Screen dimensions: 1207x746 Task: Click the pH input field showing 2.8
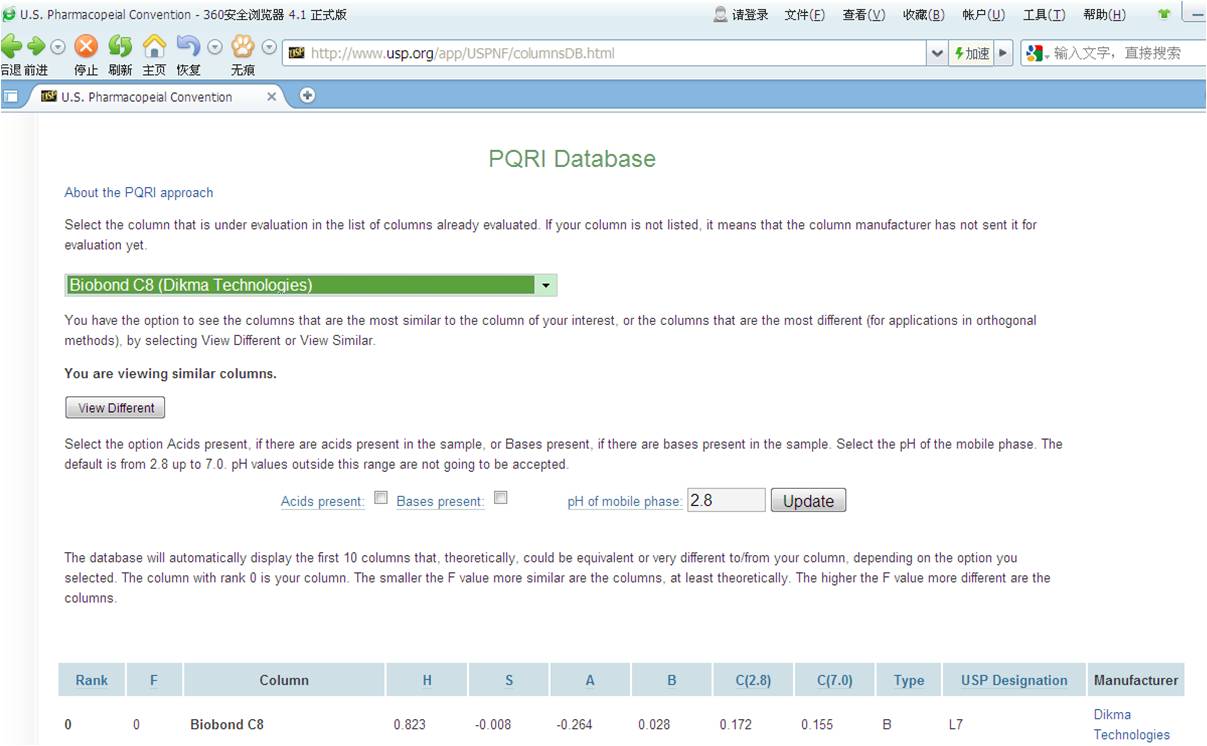click(726, 500)
